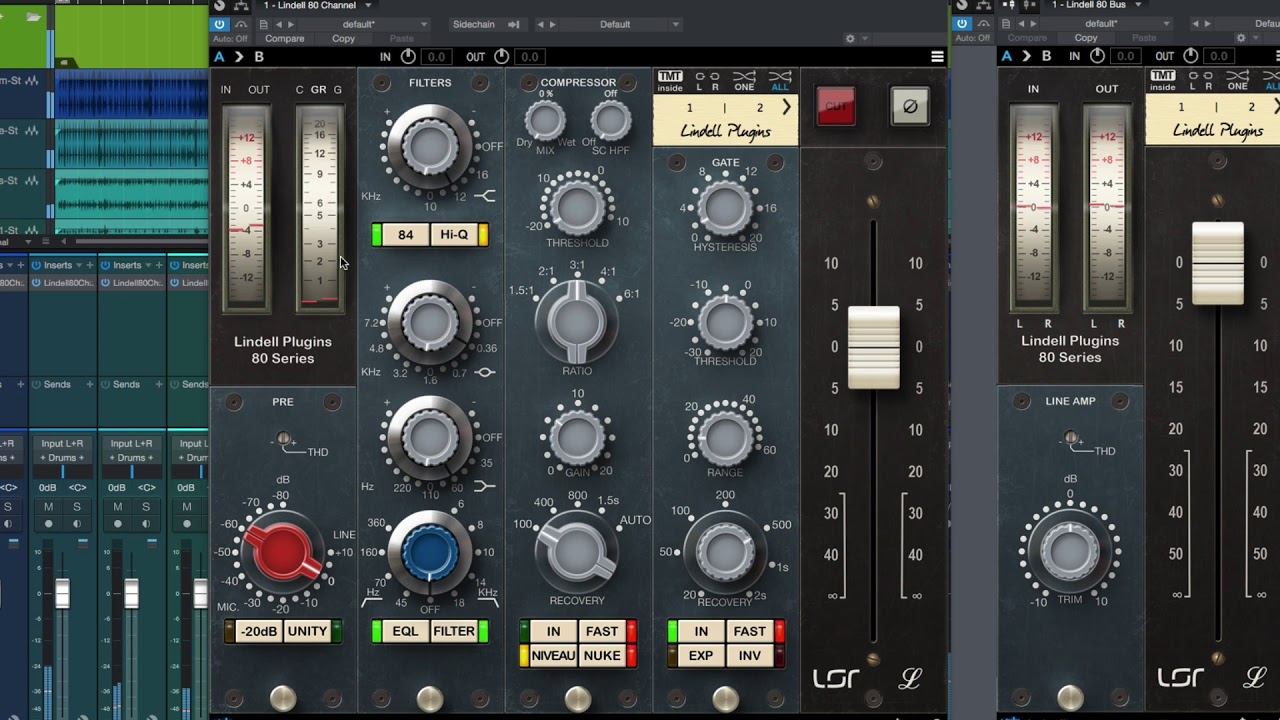Open the Channel plugin hamburger menu
Viewport: 1280px width, 720px height.
tap(937, 57)
